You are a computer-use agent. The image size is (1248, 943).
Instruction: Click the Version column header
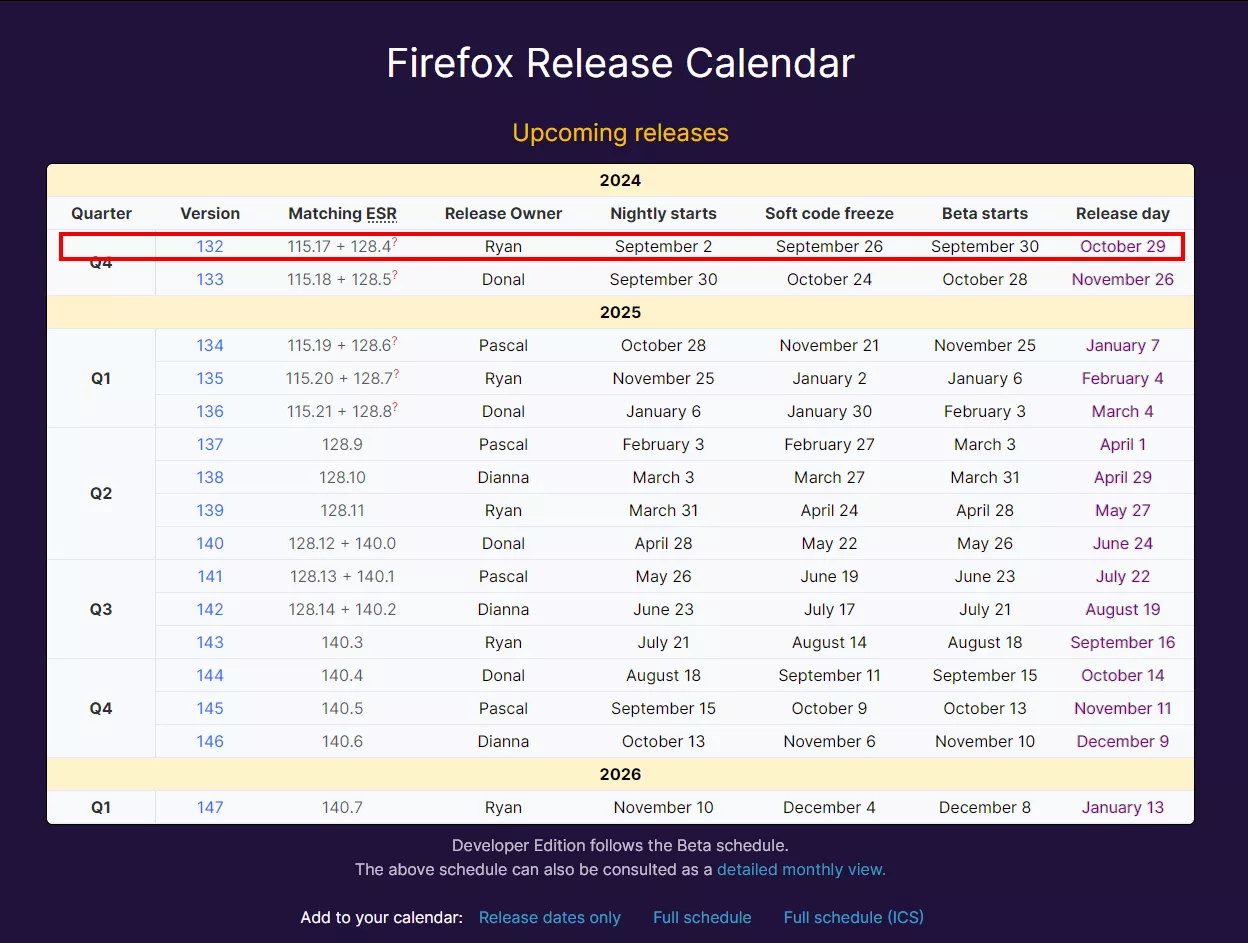[210, 213]
